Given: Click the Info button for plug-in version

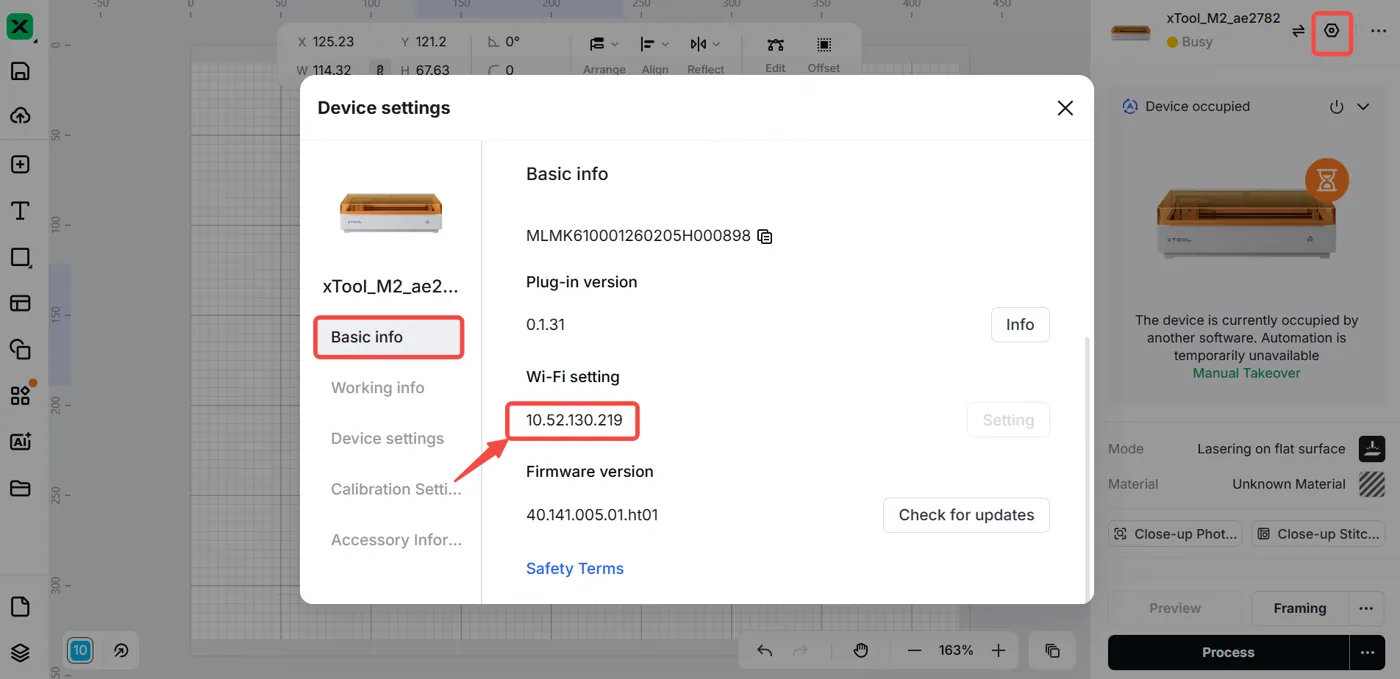Looking at the screenshot, I should click(1020, 325).
